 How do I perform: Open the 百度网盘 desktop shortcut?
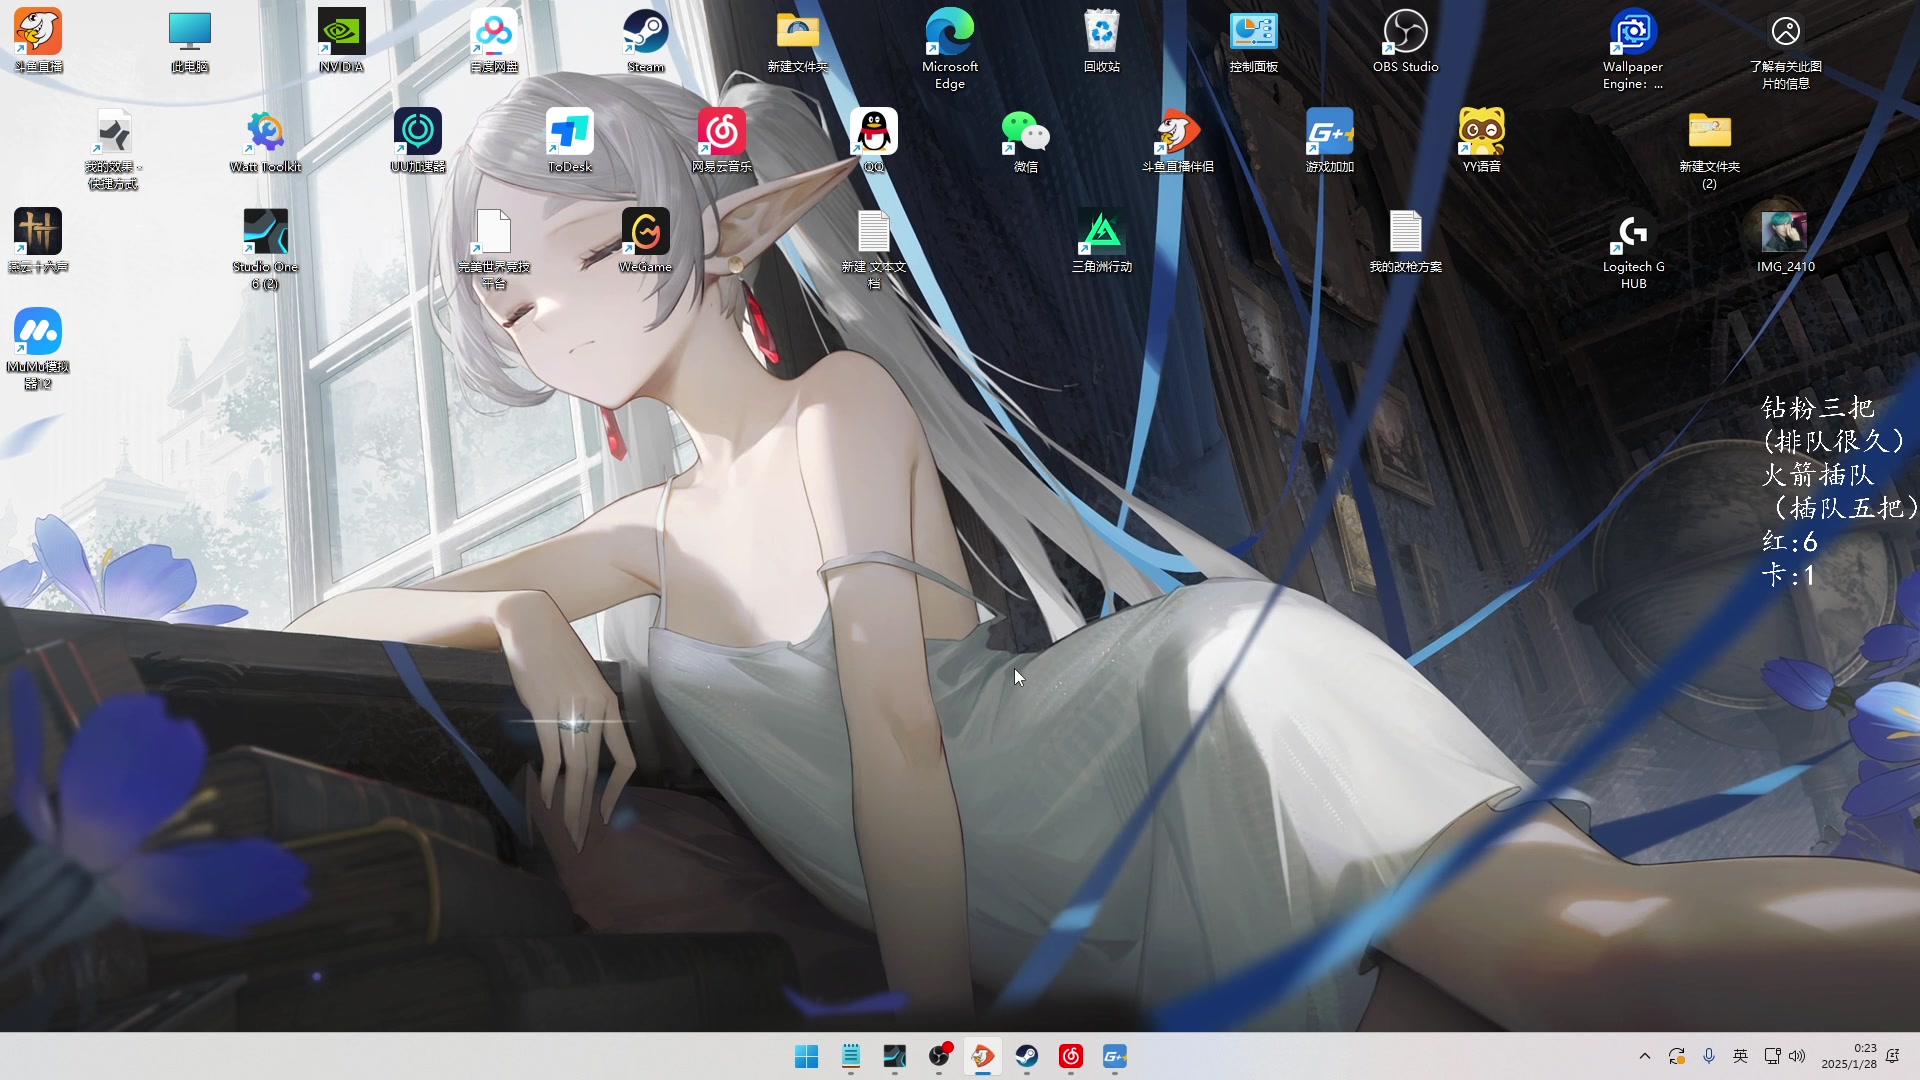point(494,41)
